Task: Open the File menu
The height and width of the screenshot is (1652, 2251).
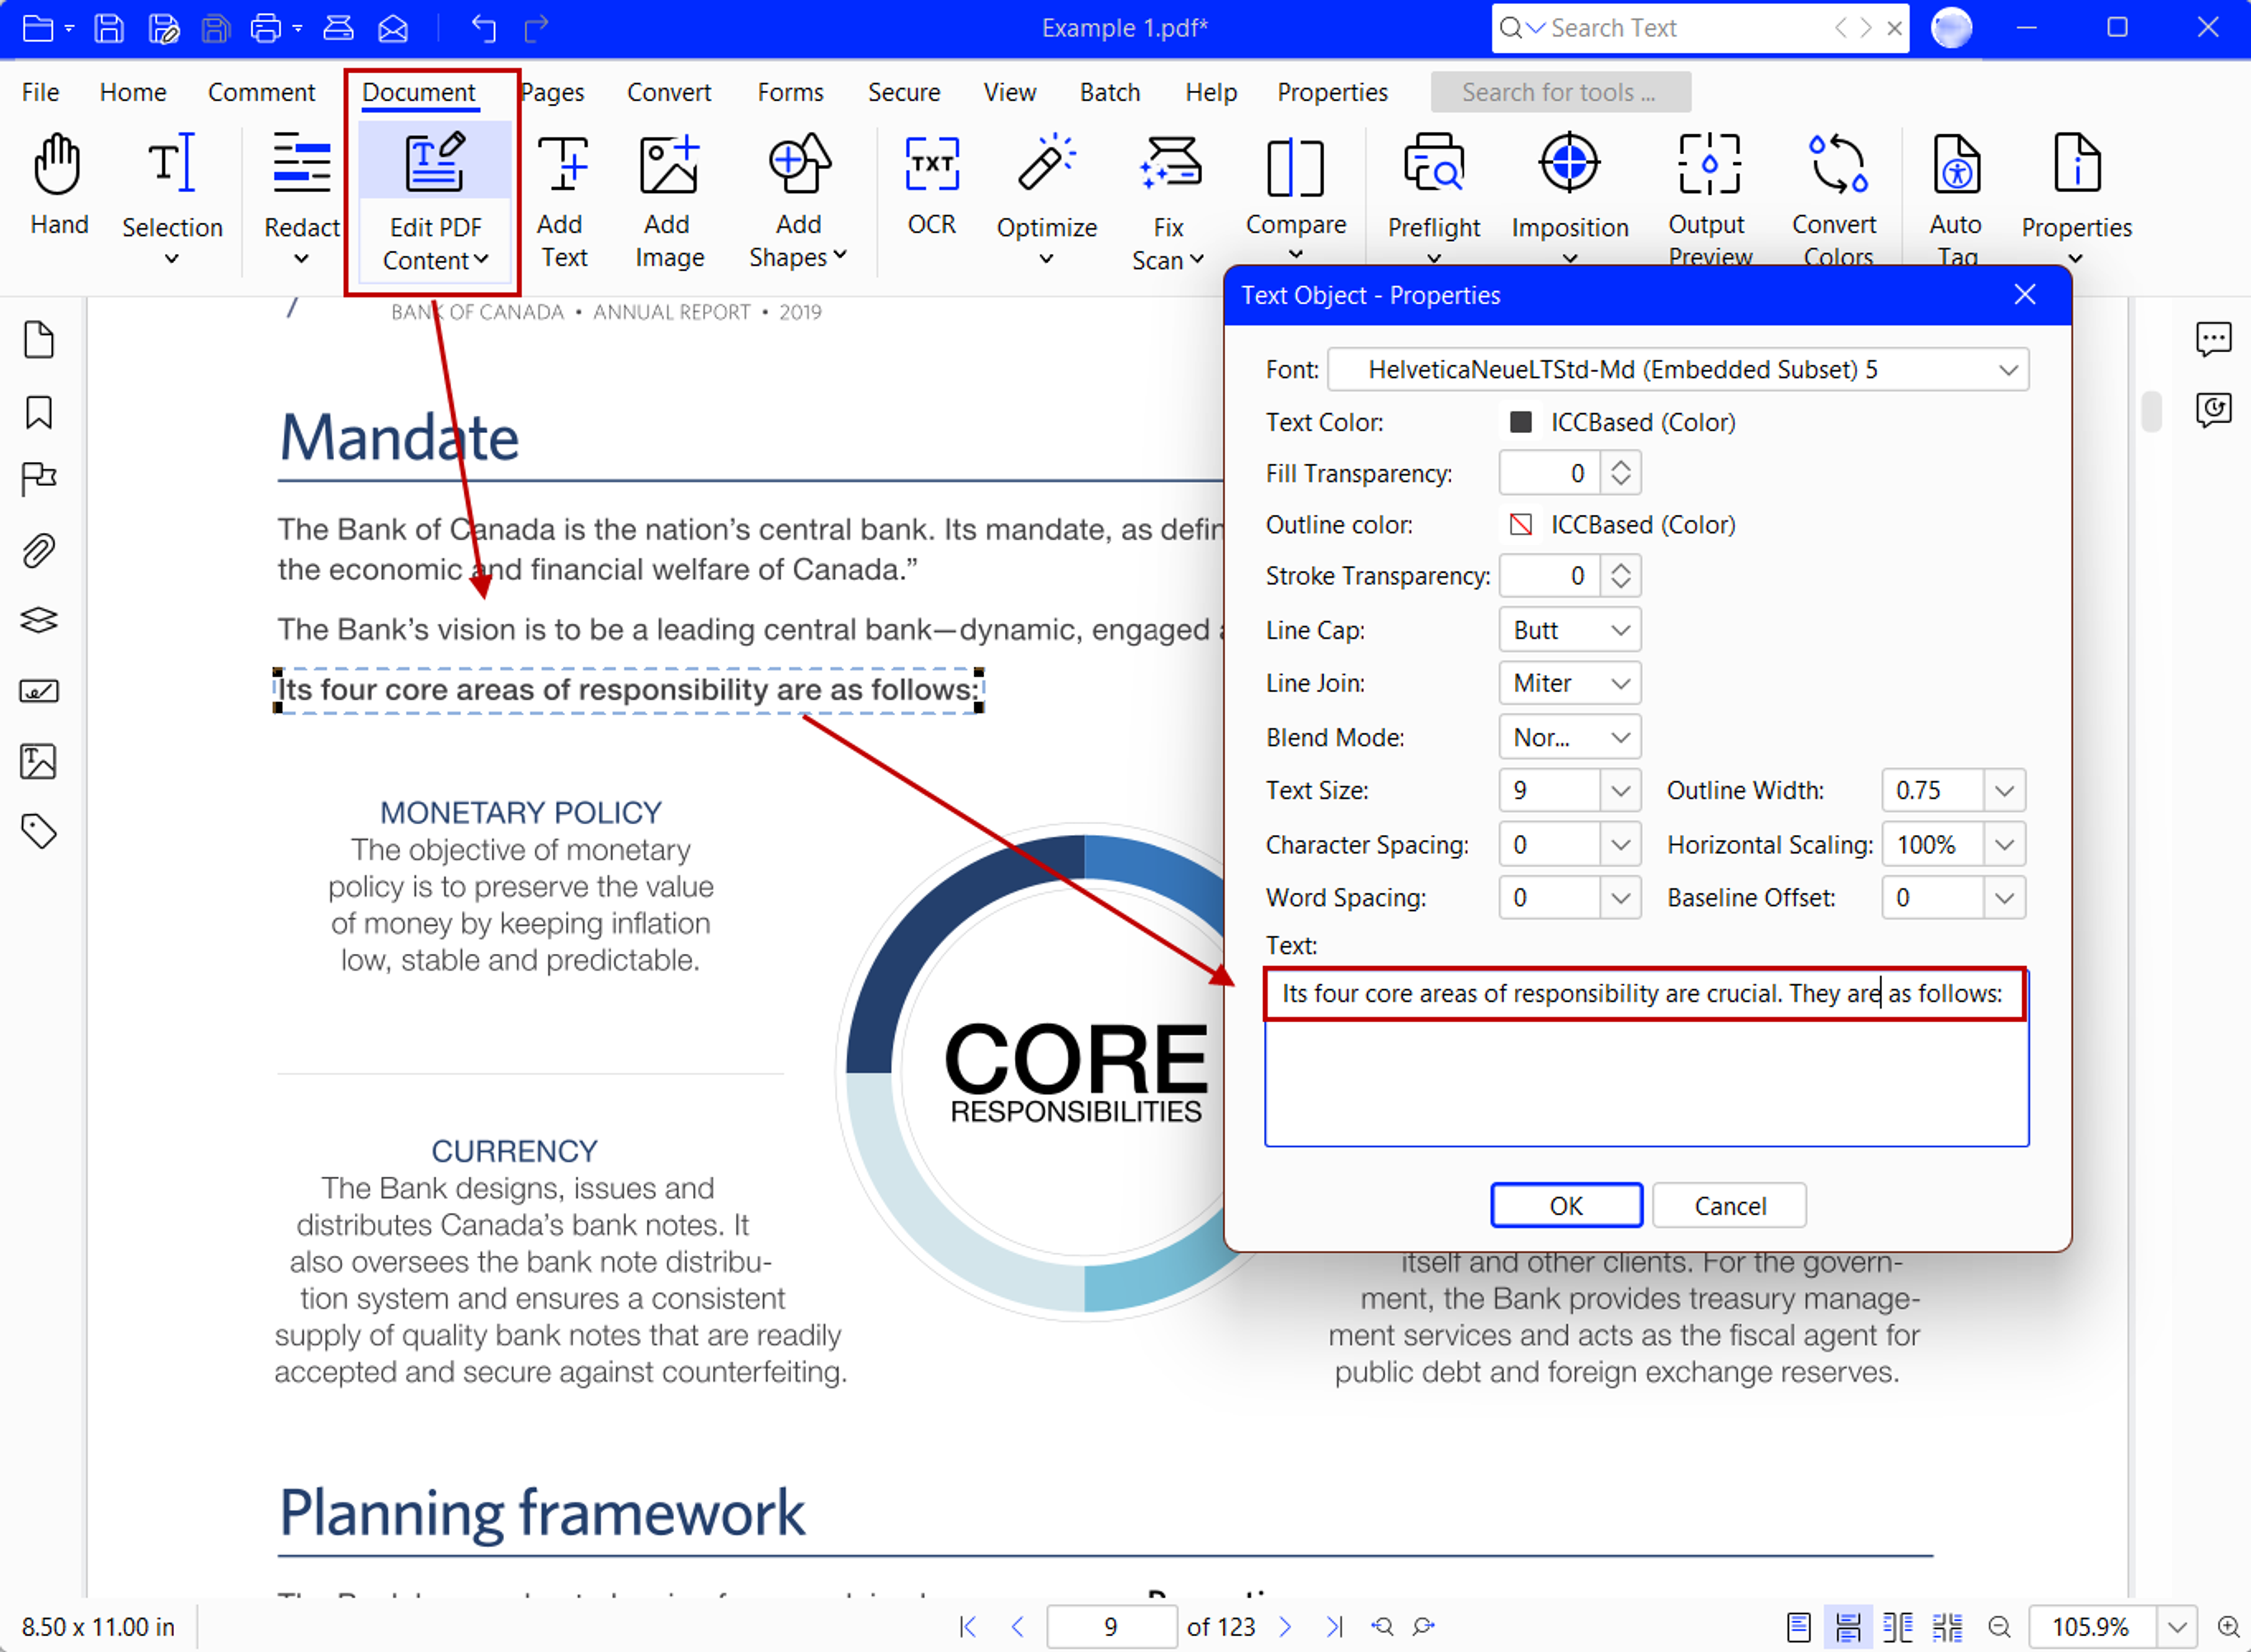Action: point(40,92)
